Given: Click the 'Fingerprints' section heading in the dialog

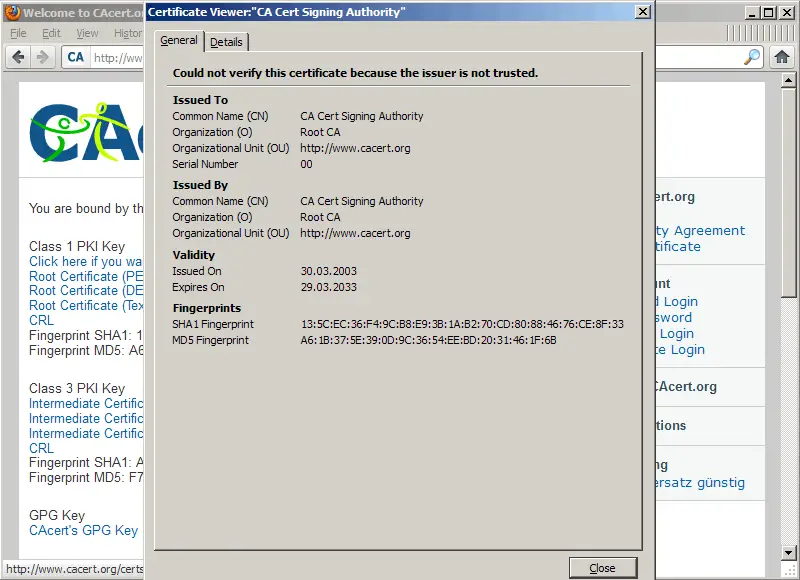Looking at the screenshot, I should click(207, 308).
